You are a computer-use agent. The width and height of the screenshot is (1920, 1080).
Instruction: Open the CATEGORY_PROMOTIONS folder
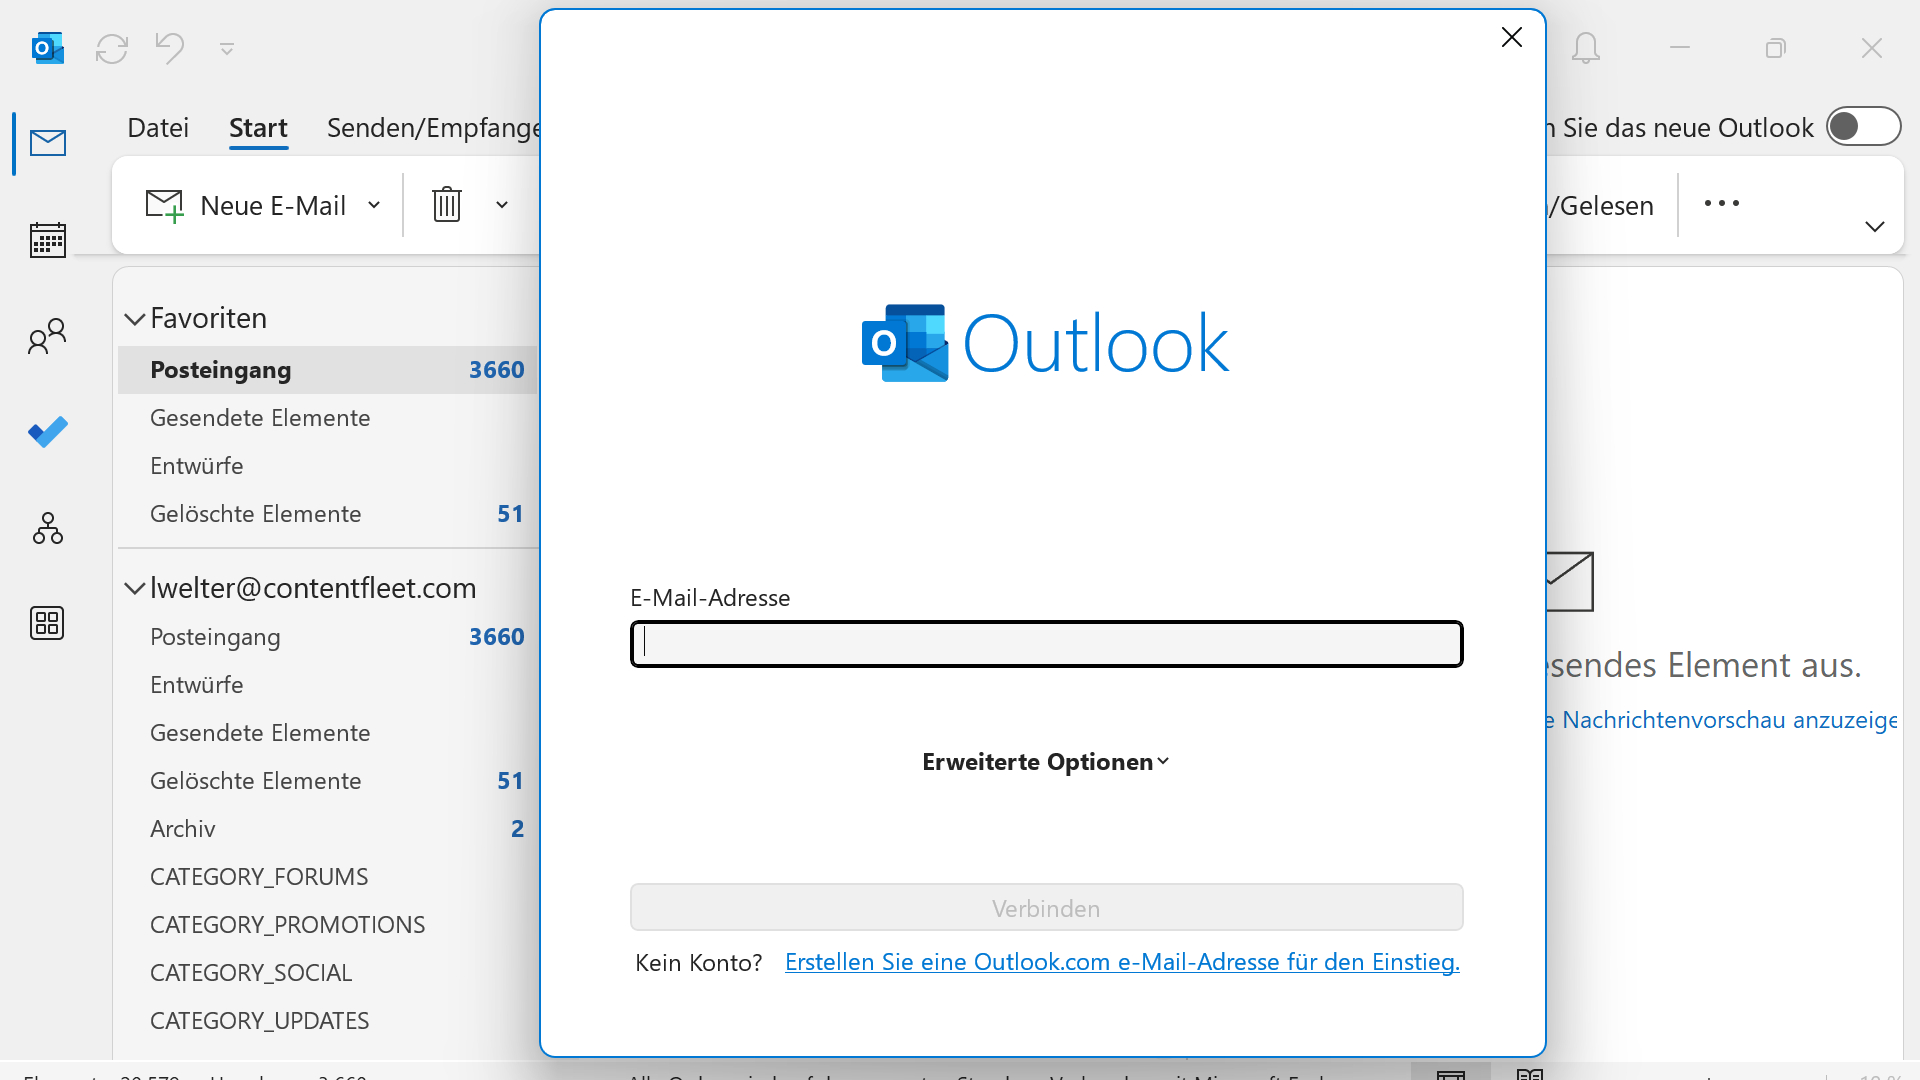tap(328, 925)
